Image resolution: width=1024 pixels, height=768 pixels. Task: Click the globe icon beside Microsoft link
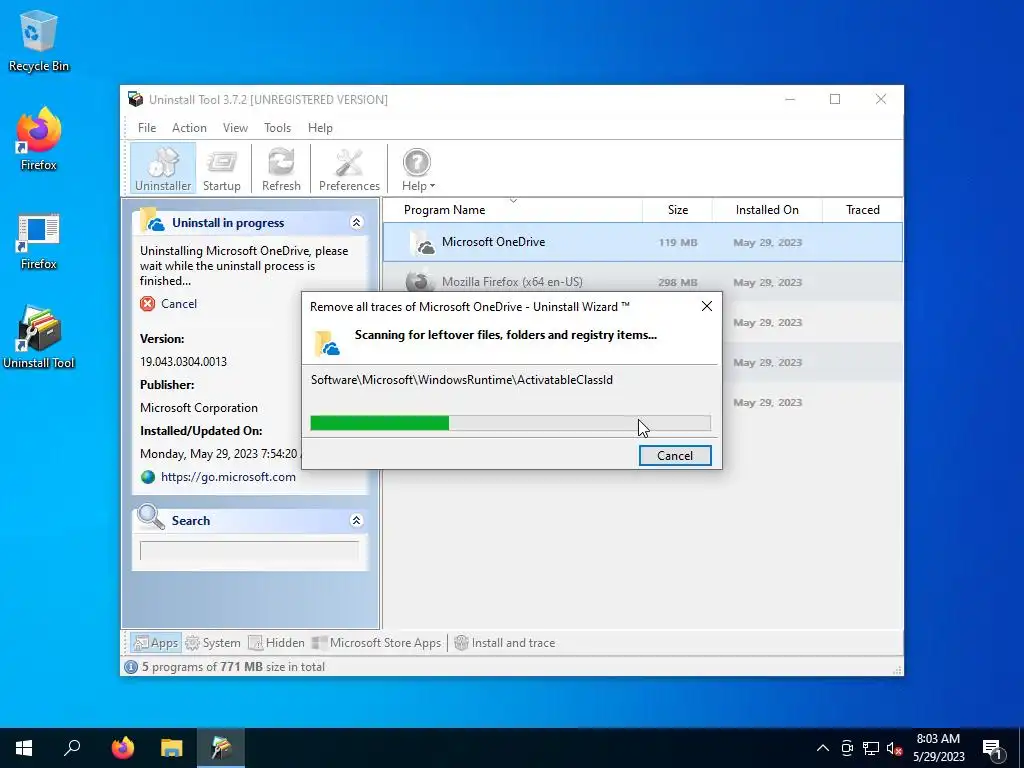coord(148,477)
